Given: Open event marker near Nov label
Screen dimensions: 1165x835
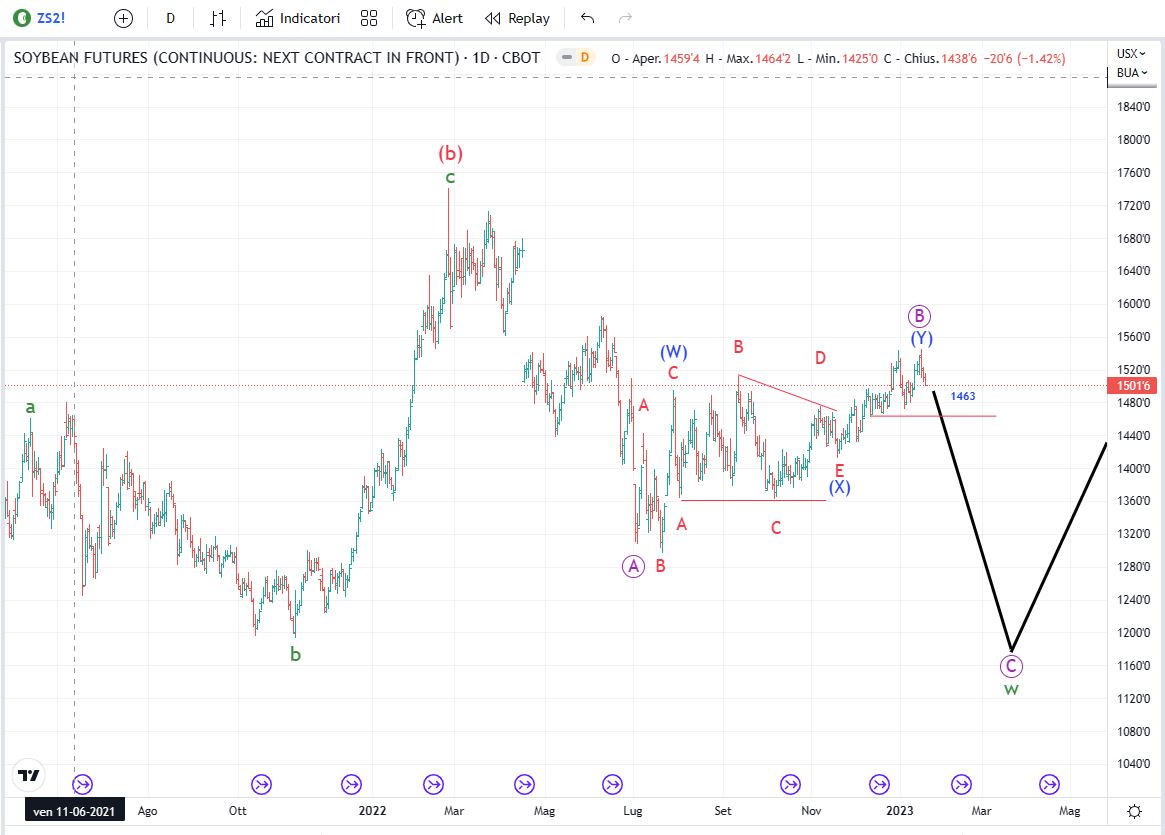Looking at the screenshot, I should click(x=791, y=784).
